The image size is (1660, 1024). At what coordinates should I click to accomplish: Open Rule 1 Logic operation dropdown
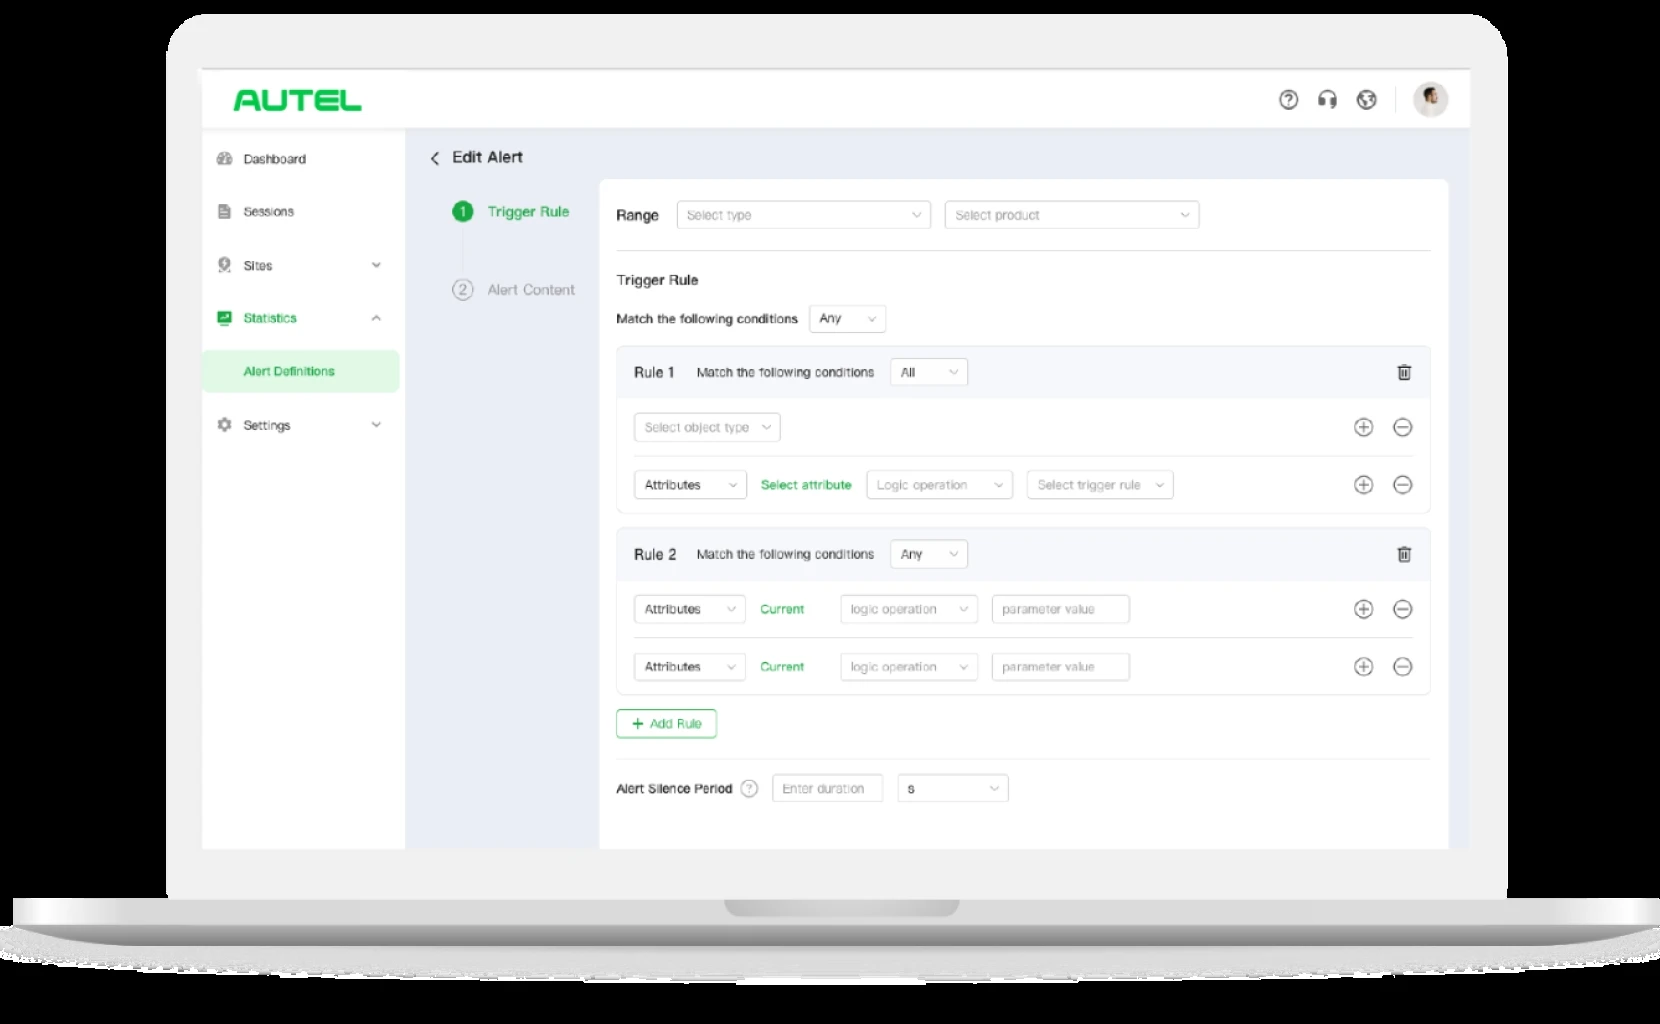[939, 485]
